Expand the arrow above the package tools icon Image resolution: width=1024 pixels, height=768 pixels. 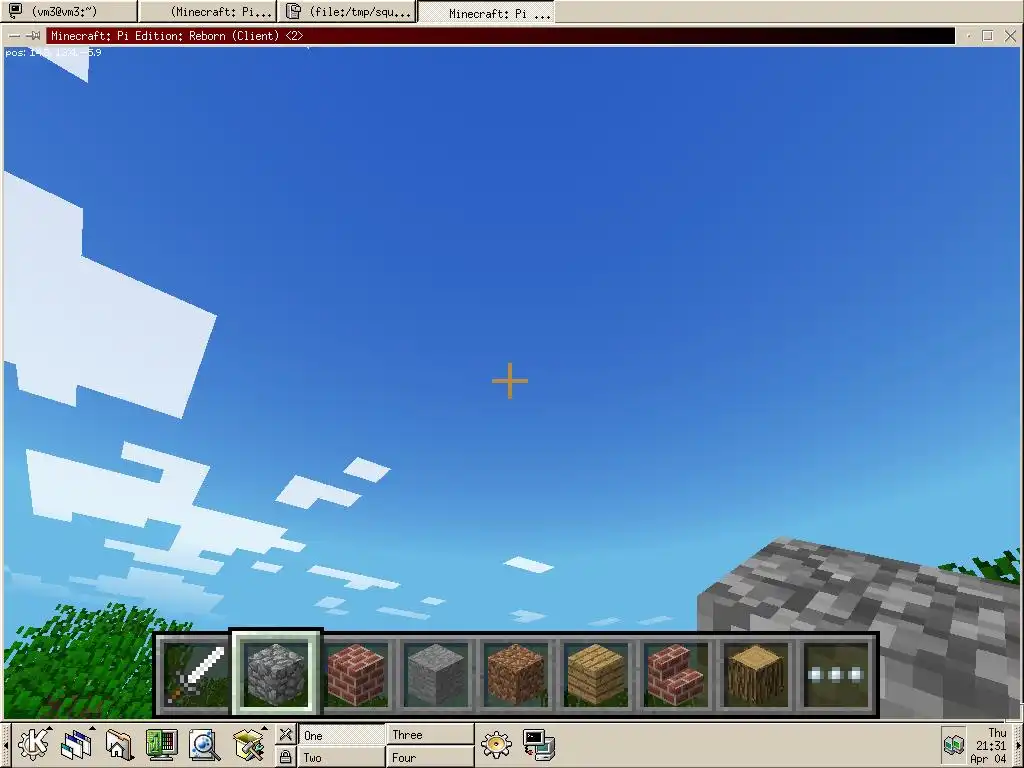[x=264, y=727]
